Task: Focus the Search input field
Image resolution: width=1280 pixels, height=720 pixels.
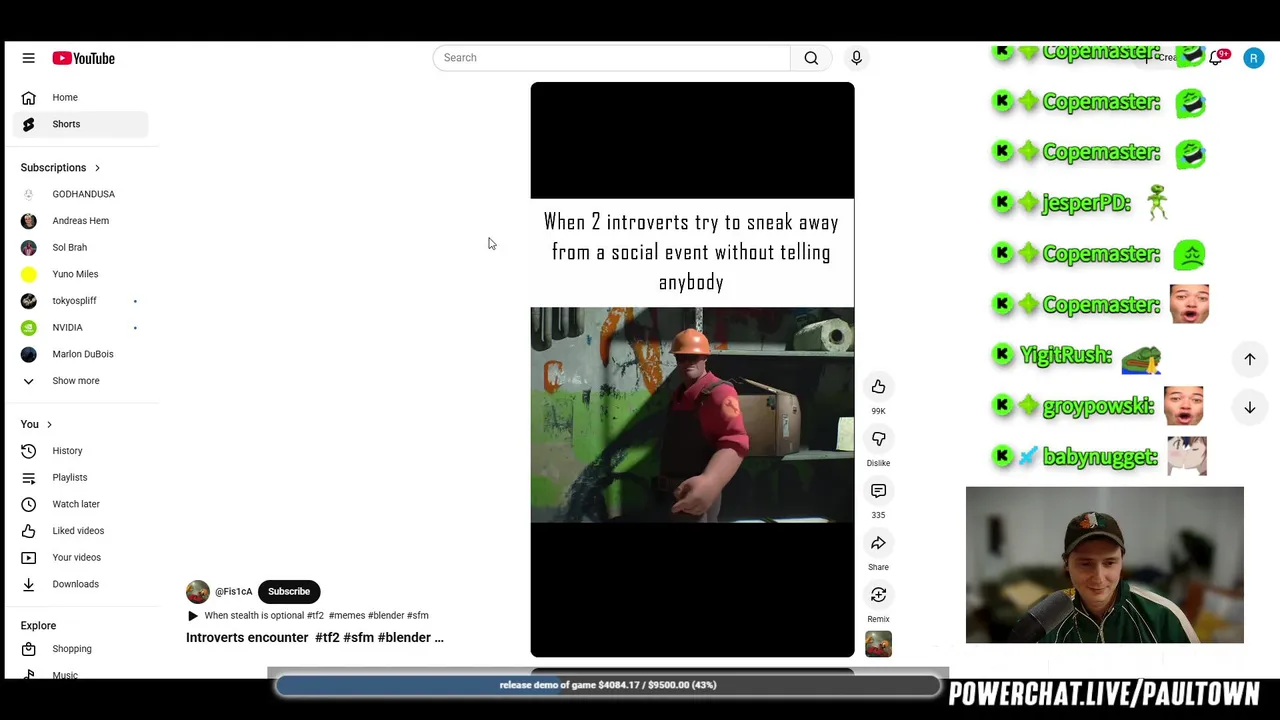Action: click(x=611, y=58)
